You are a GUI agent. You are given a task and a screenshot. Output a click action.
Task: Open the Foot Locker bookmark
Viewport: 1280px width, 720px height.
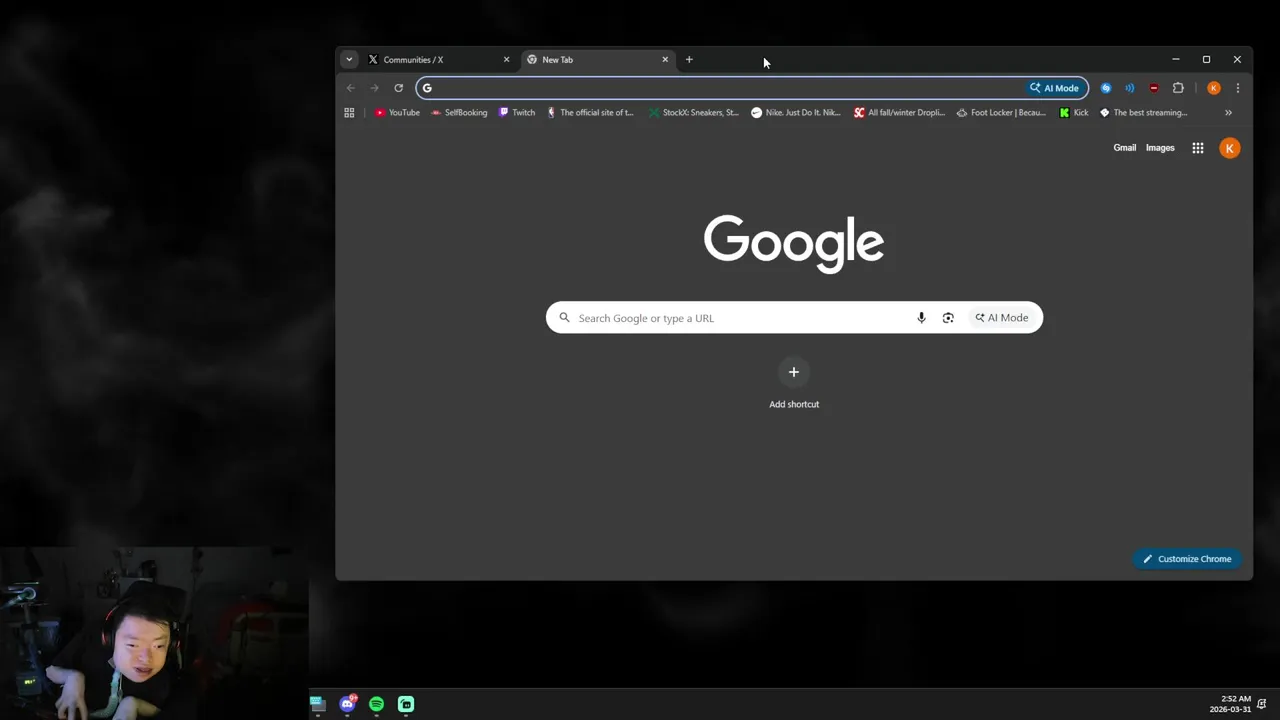click(1001, 113)
